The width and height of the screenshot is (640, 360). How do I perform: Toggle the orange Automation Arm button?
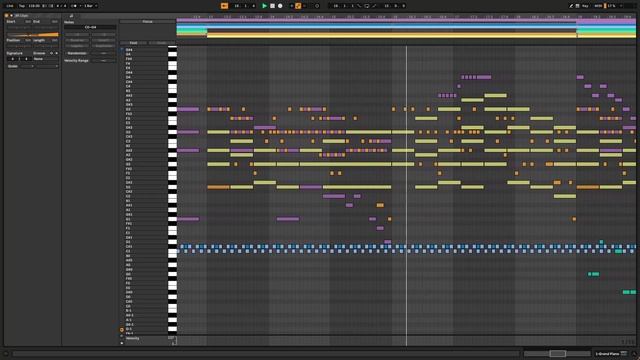point(298,6)
